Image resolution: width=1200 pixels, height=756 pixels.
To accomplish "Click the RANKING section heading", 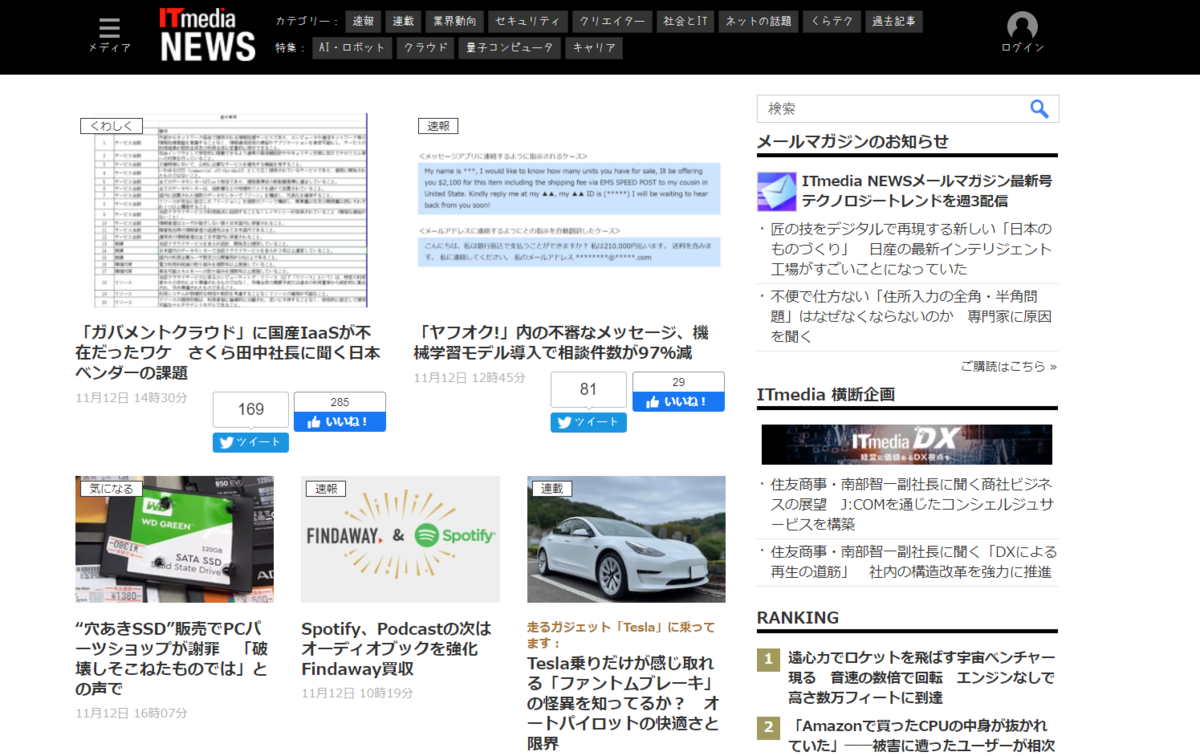I will (x=798, y=618).
